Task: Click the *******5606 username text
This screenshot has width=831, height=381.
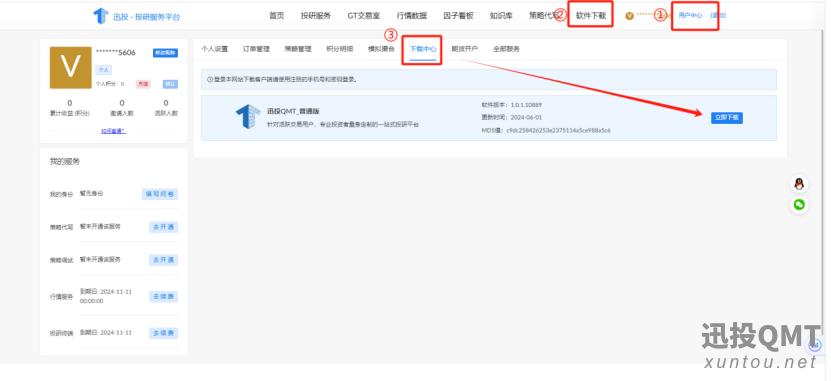Action: 116,52
